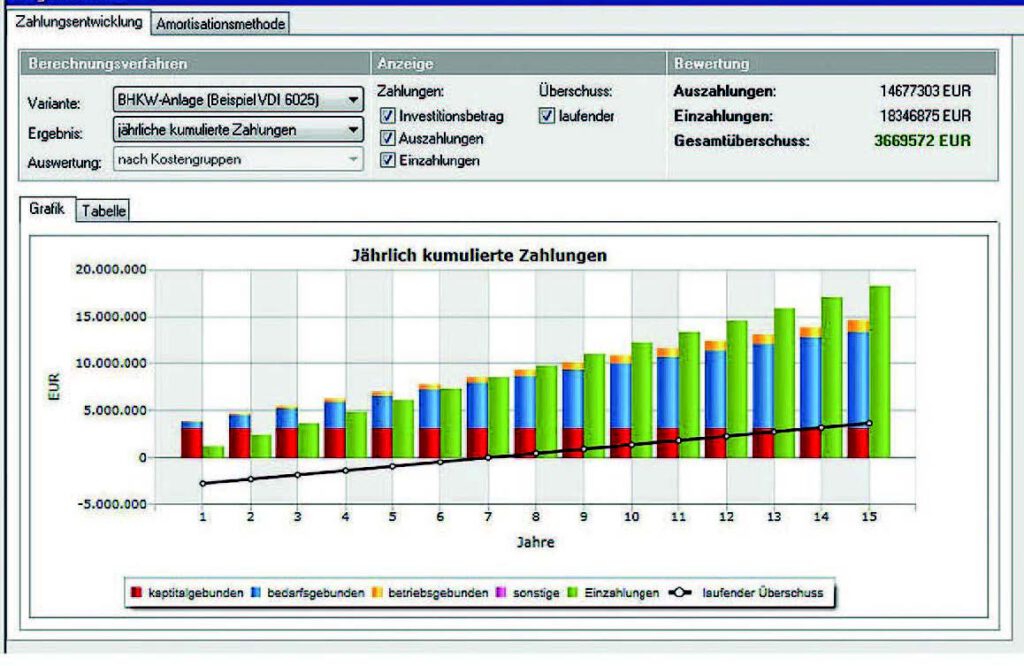The height and width of the screenshot is (666, 1024).
Task: Click the Einzahlungen value 18346875 EUR
Action: (x=925, y=116)
